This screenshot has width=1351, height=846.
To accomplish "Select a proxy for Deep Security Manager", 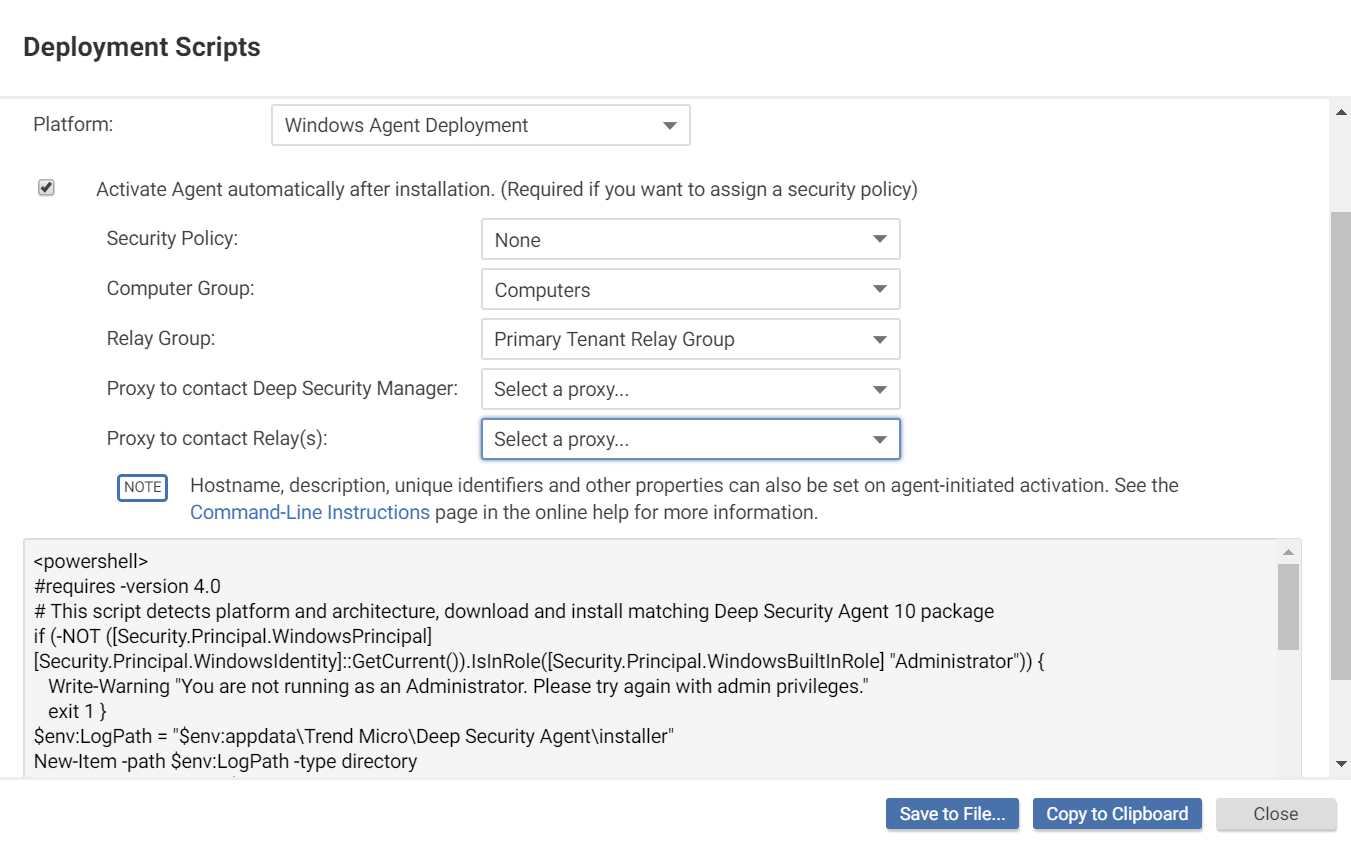I will pyautogui.click(x=690, y=389).
